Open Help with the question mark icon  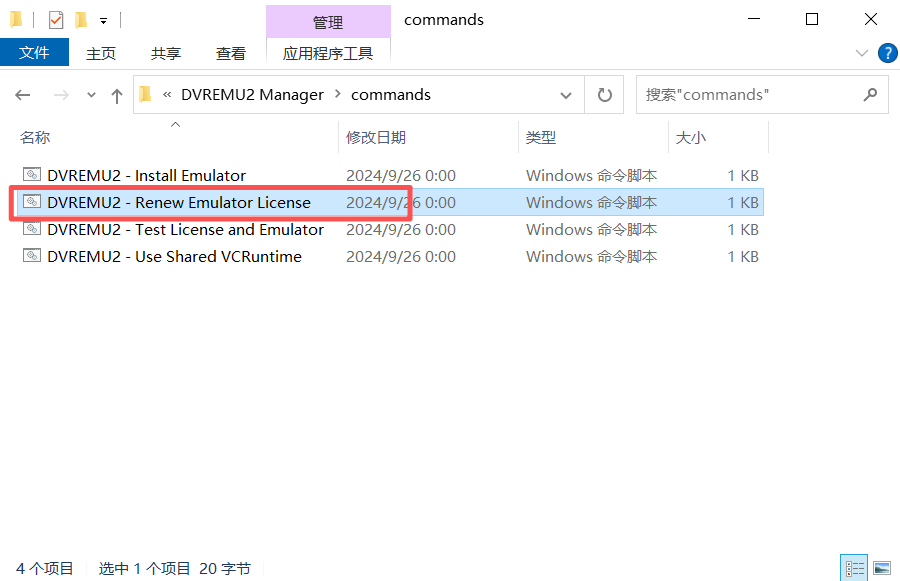(887, 53)
